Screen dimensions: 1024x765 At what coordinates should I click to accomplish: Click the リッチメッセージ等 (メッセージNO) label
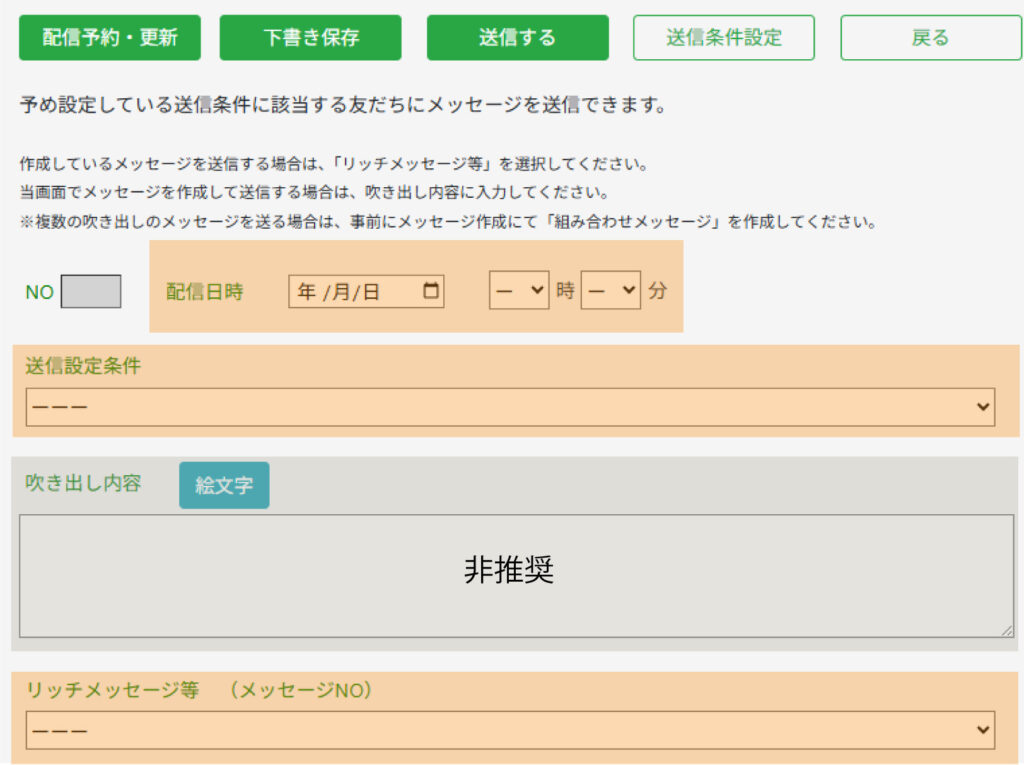[x=199, y=690]
